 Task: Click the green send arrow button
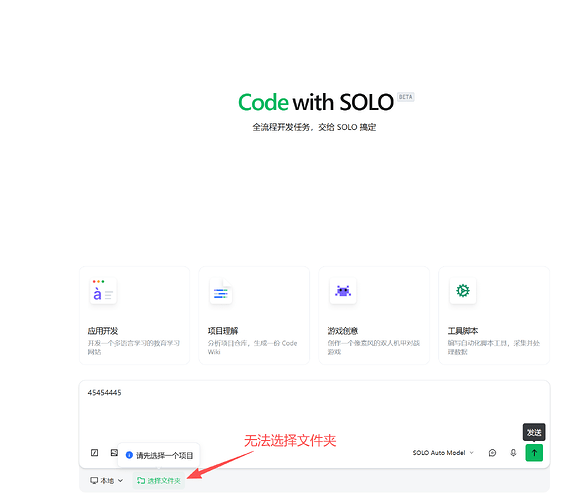534,452
